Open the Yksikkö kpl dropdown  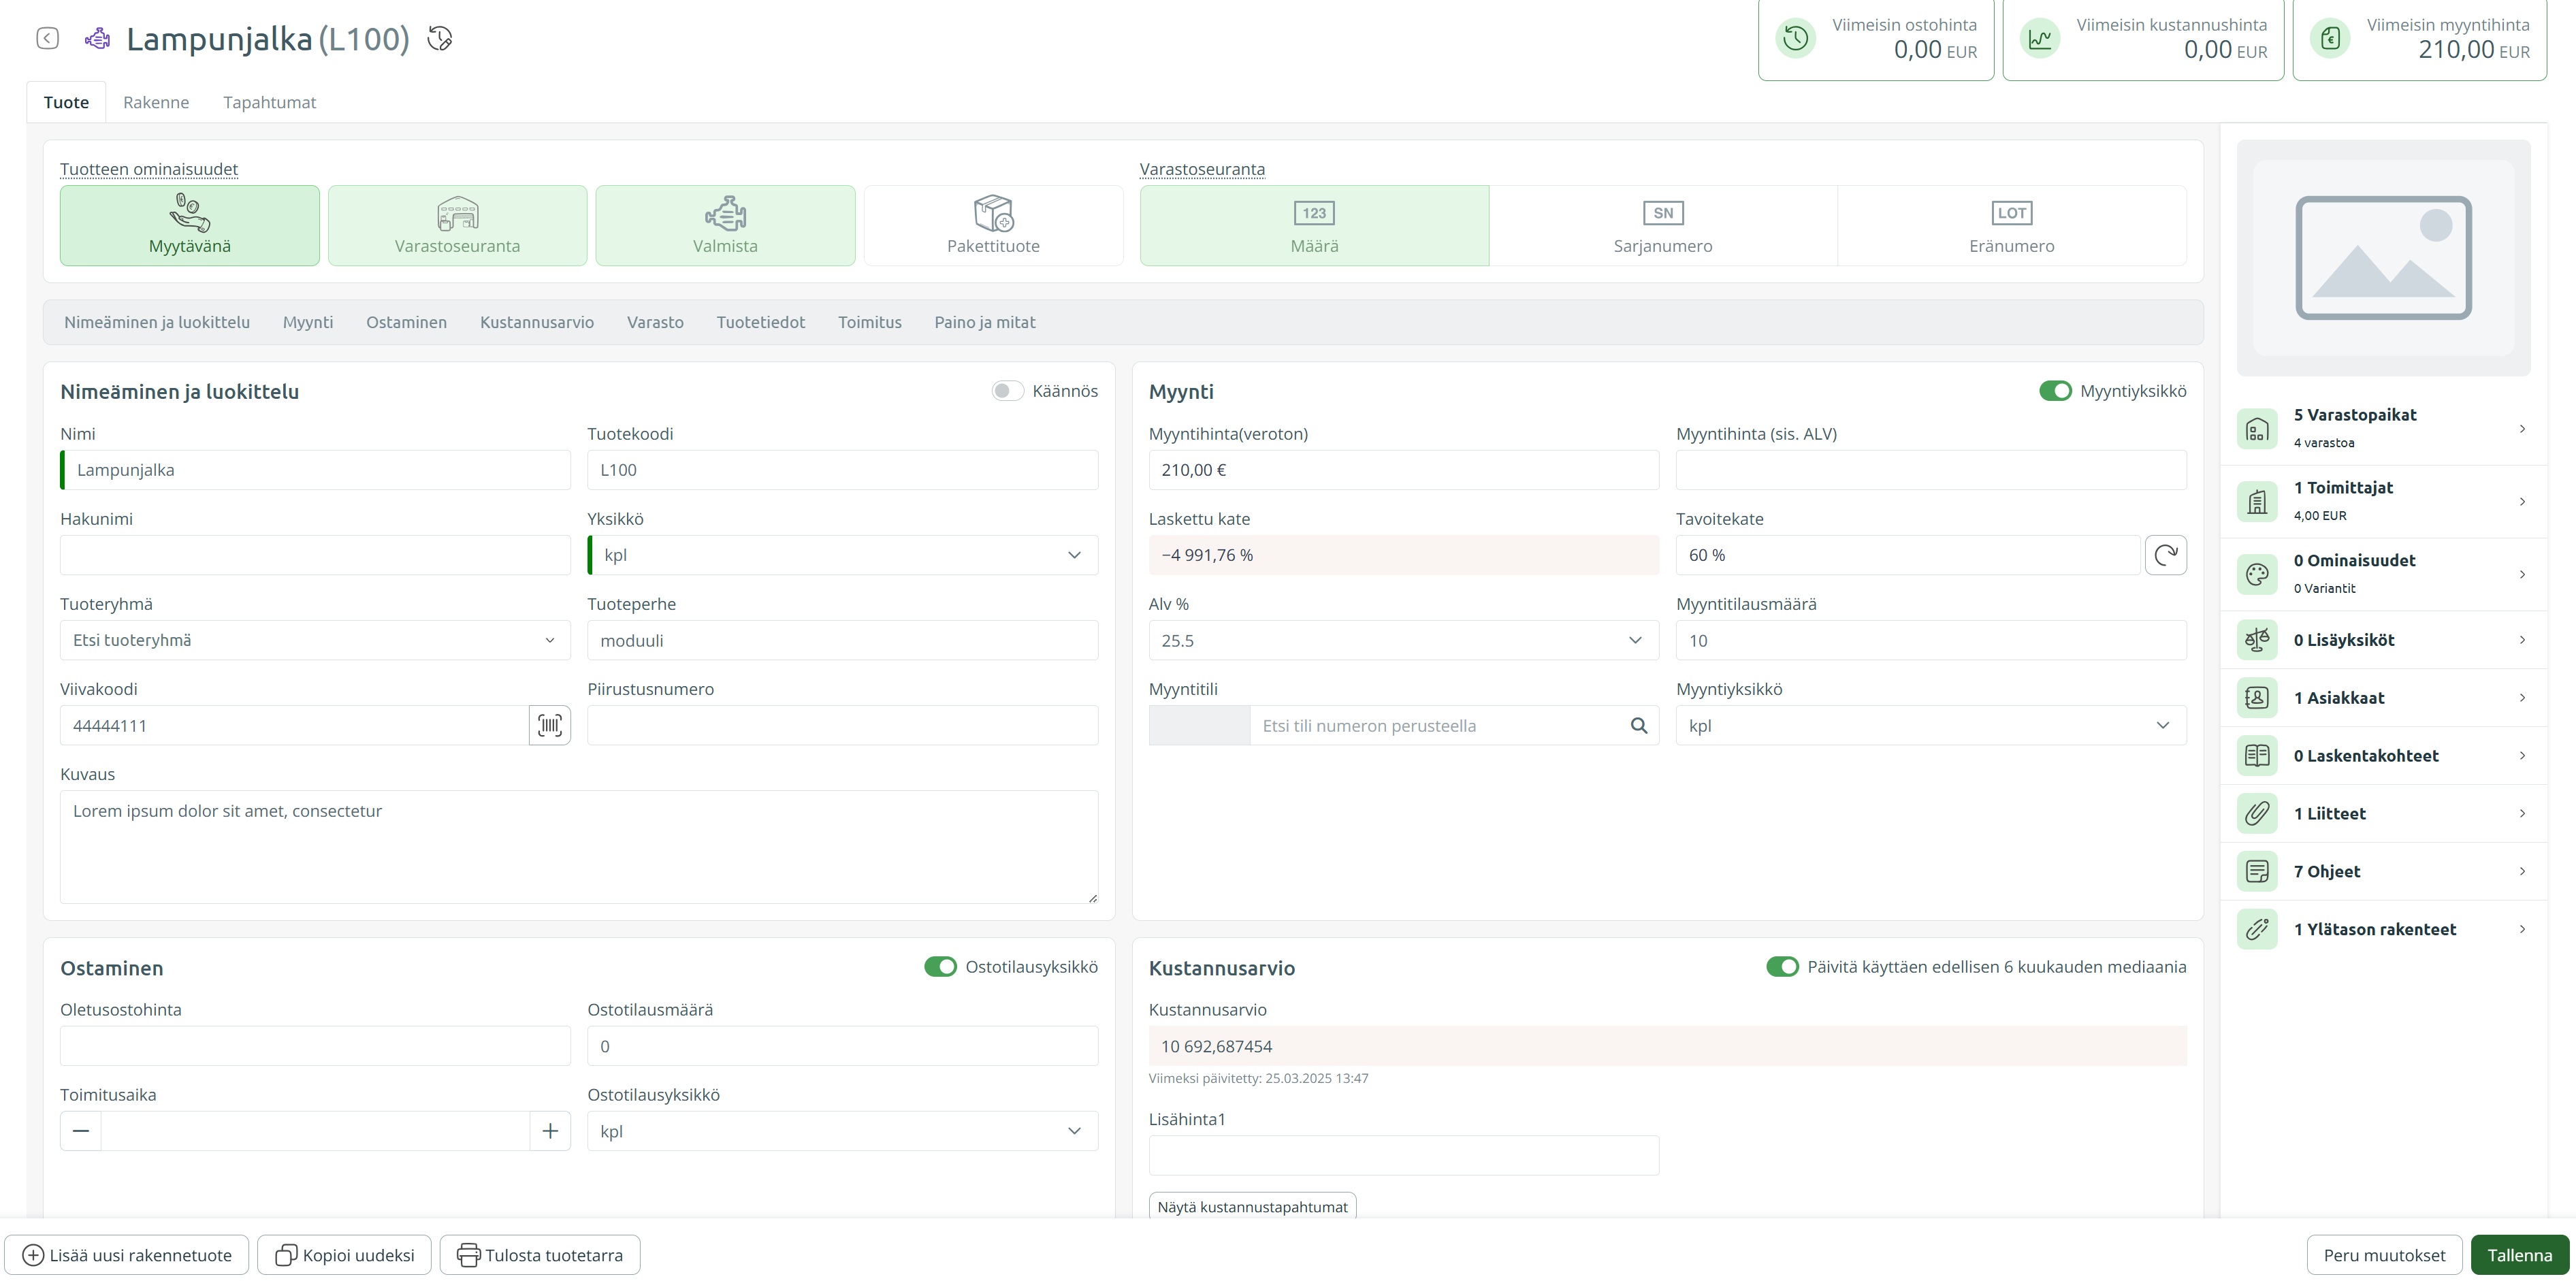843,555
